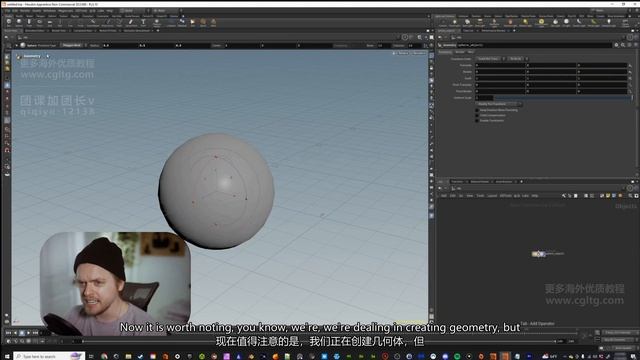Click the Uniform Scale value field
This screenshot has height=360, width=640.
pyautogui.click(x=484, y=98)
